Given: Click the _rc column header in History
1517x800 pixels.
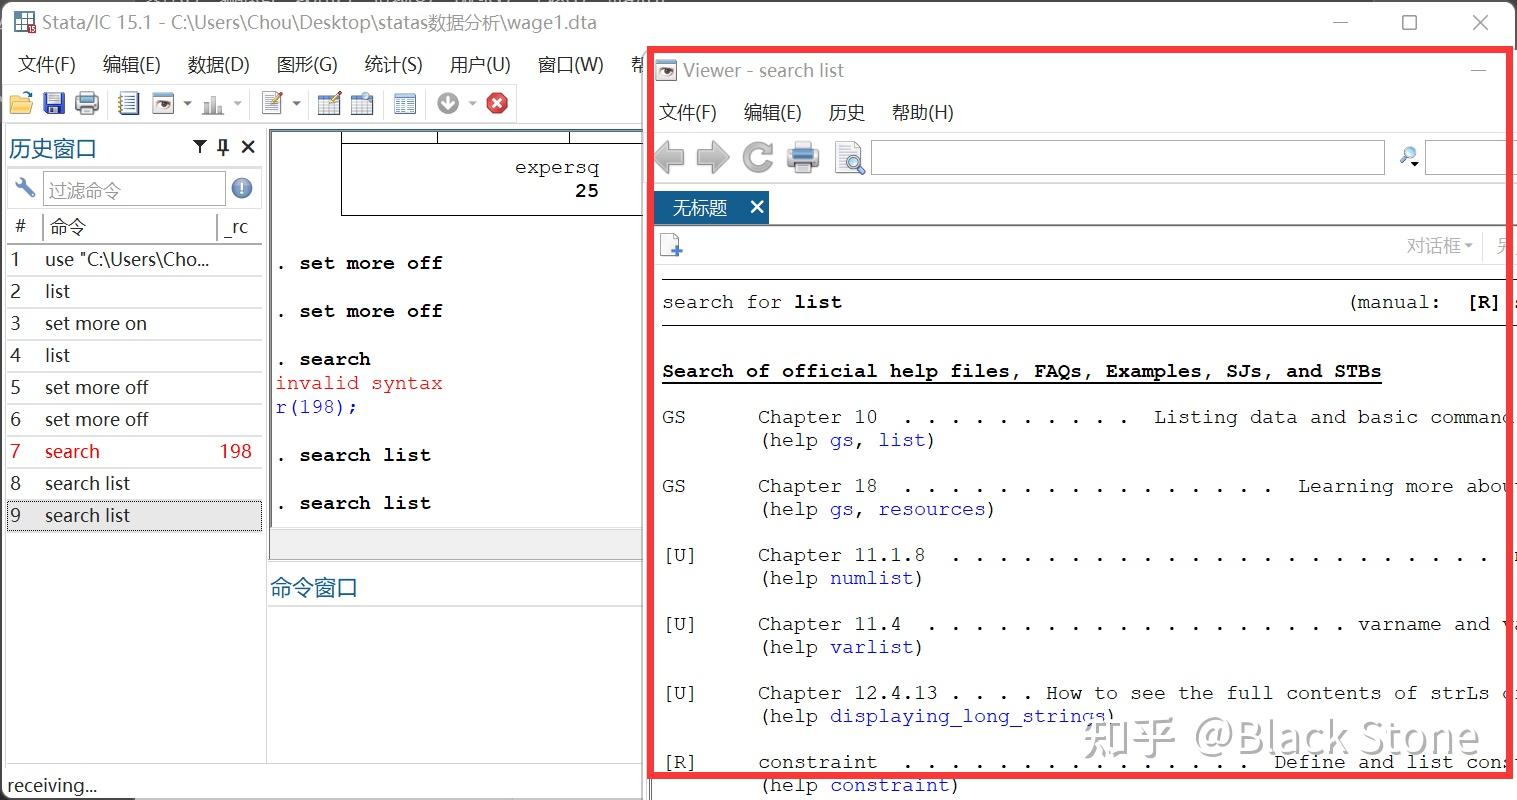Looking at the screenshot, I should coord(238,227).
